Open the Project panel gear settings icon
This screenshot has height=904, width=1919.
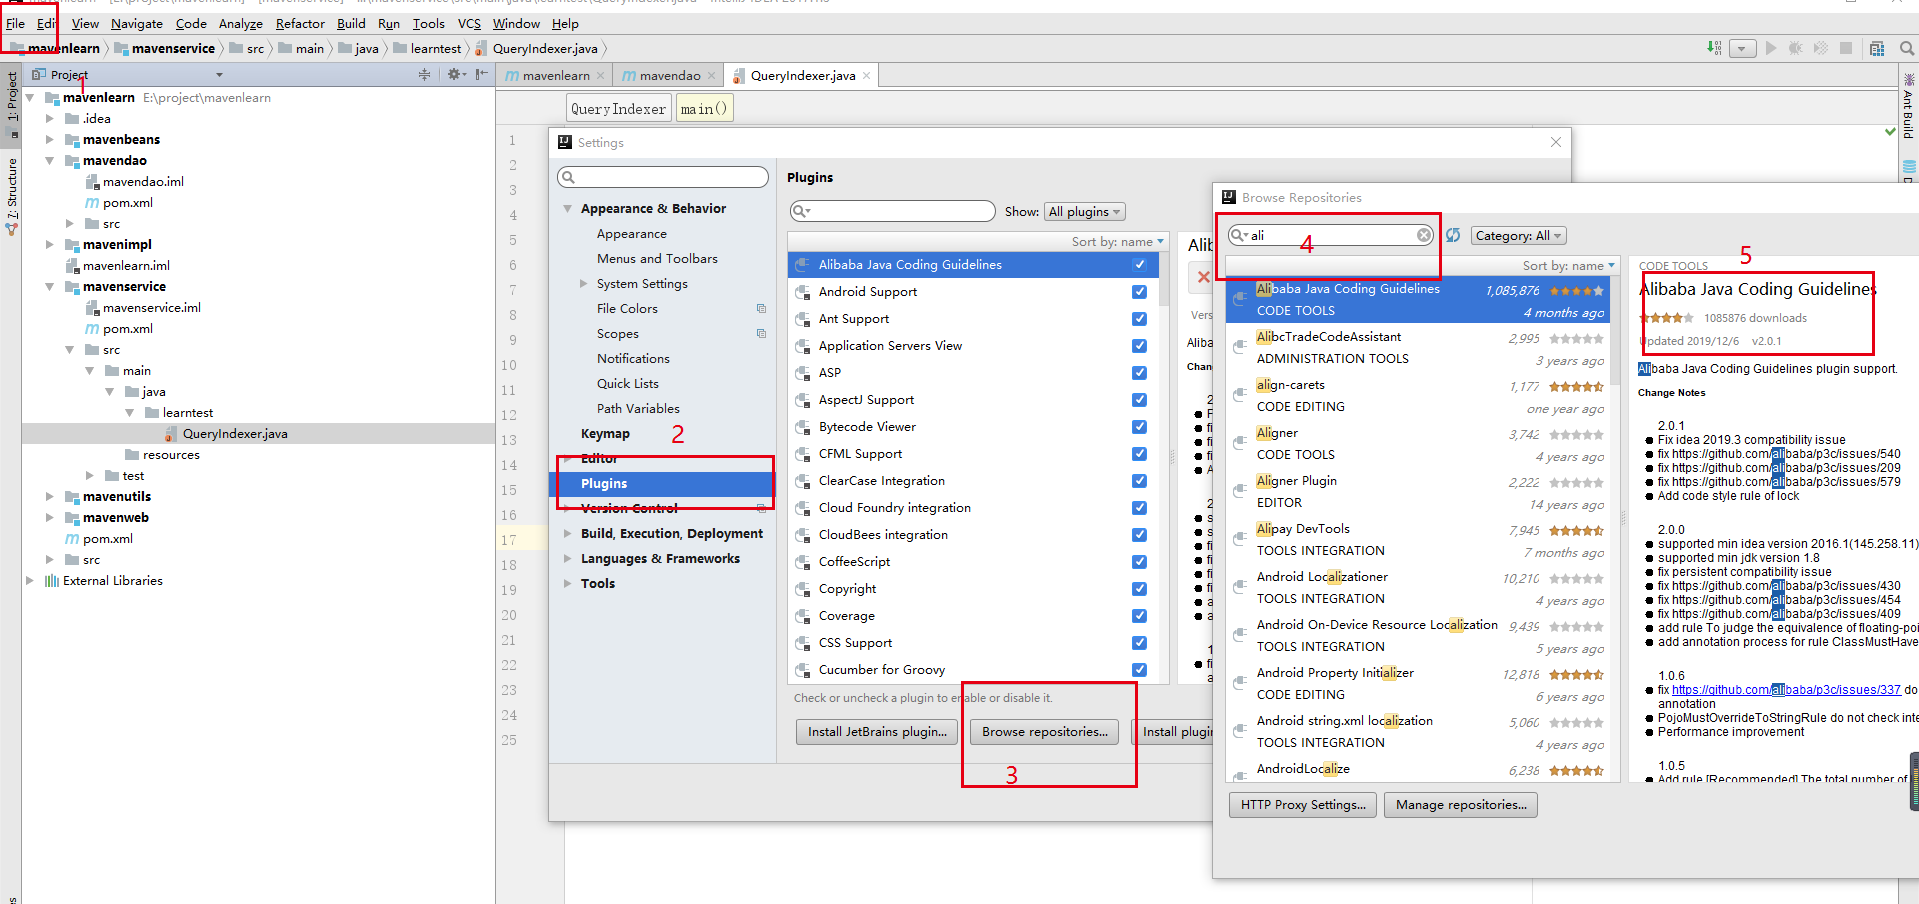point(455,74)
